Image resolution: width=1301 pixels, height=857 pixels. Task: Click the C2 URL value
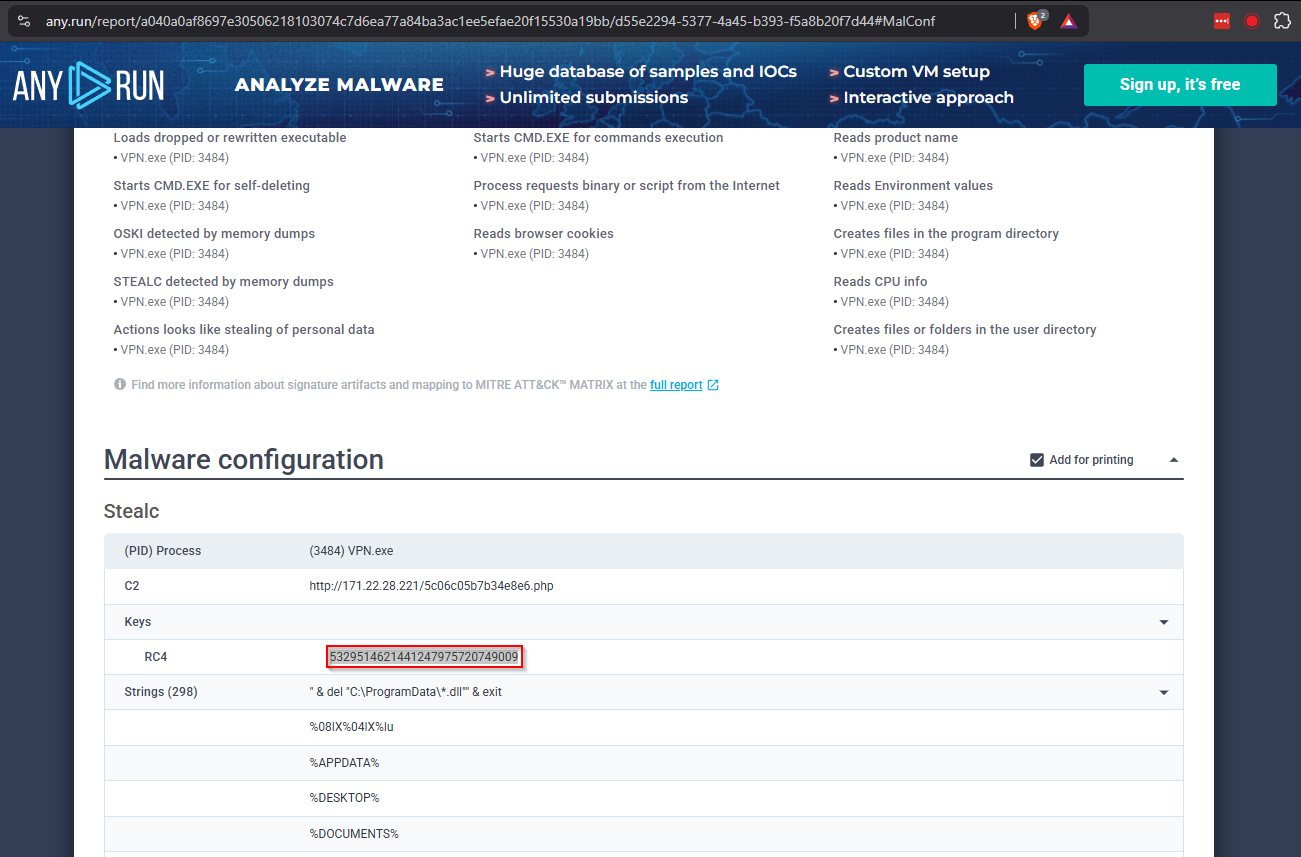[431, 586]
